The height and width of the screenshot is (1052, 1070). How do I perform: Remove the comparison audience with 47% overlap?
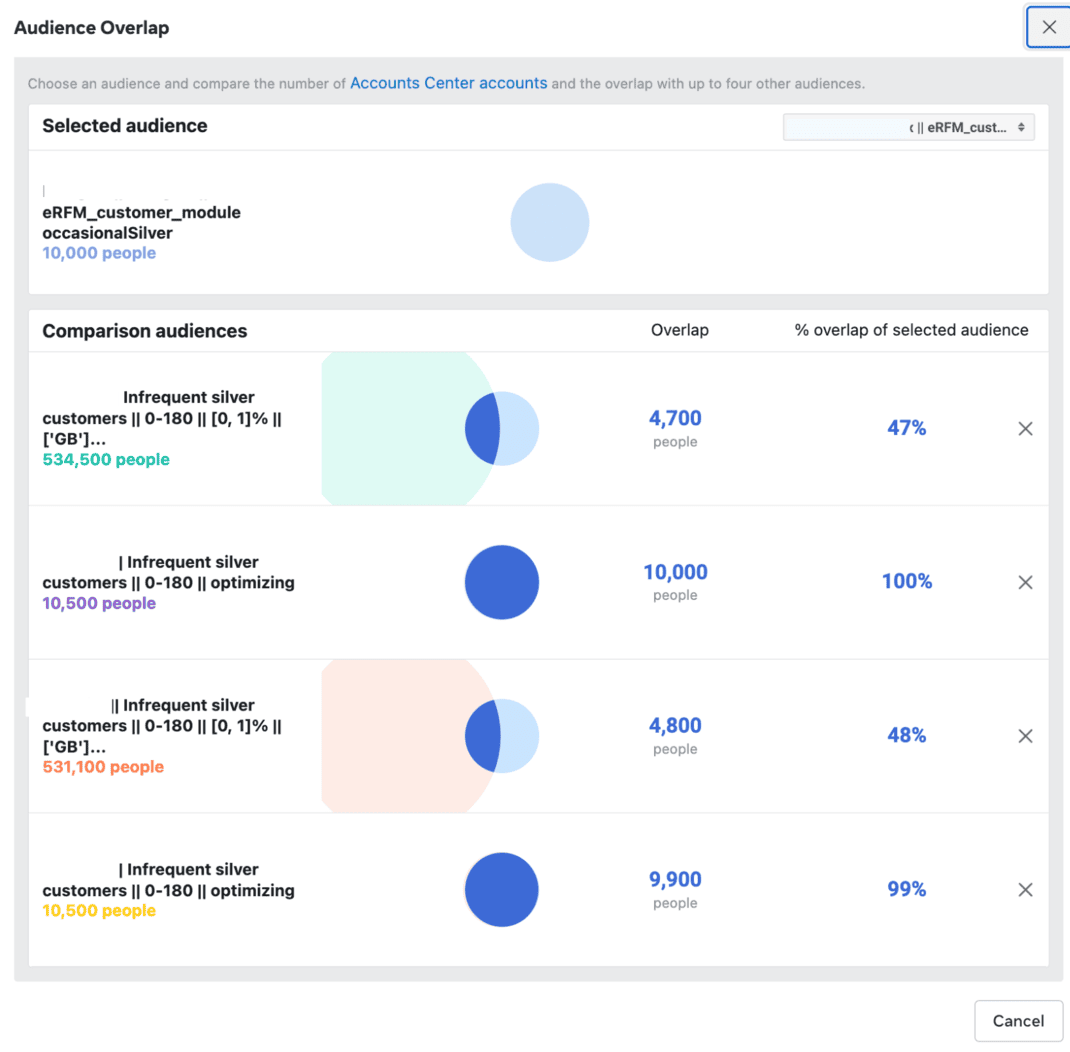tap(1025, 428)
